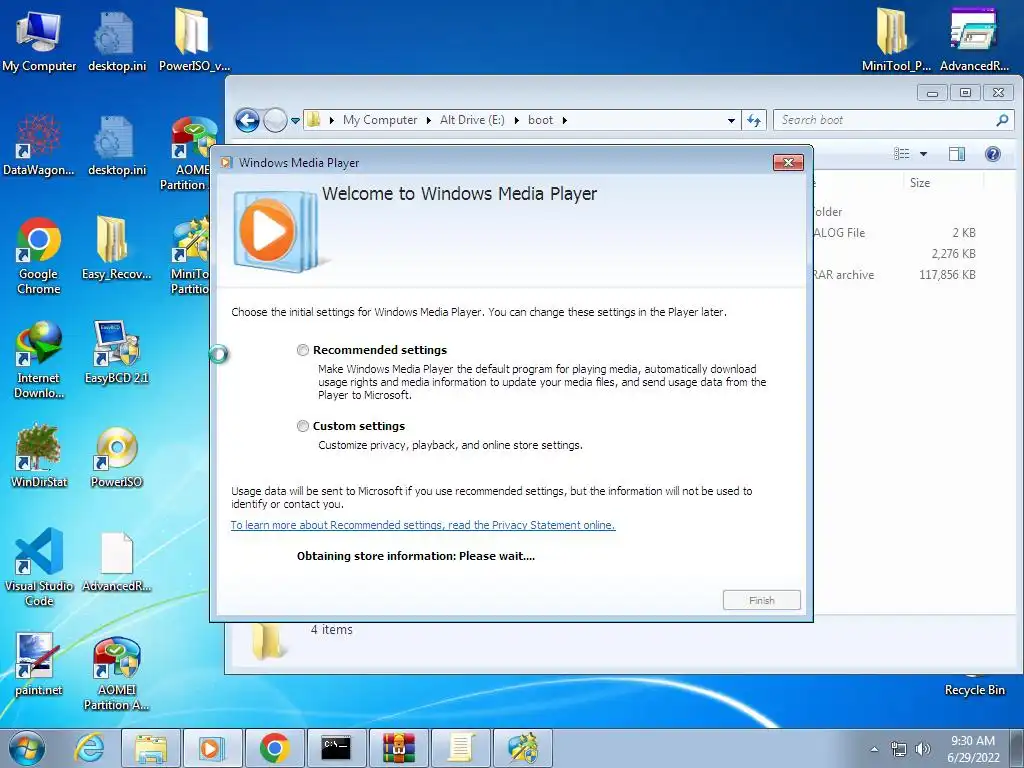Choose the Custom settings radio option
The width and height of the screenshot is (1024, 768).
[302, 426]
